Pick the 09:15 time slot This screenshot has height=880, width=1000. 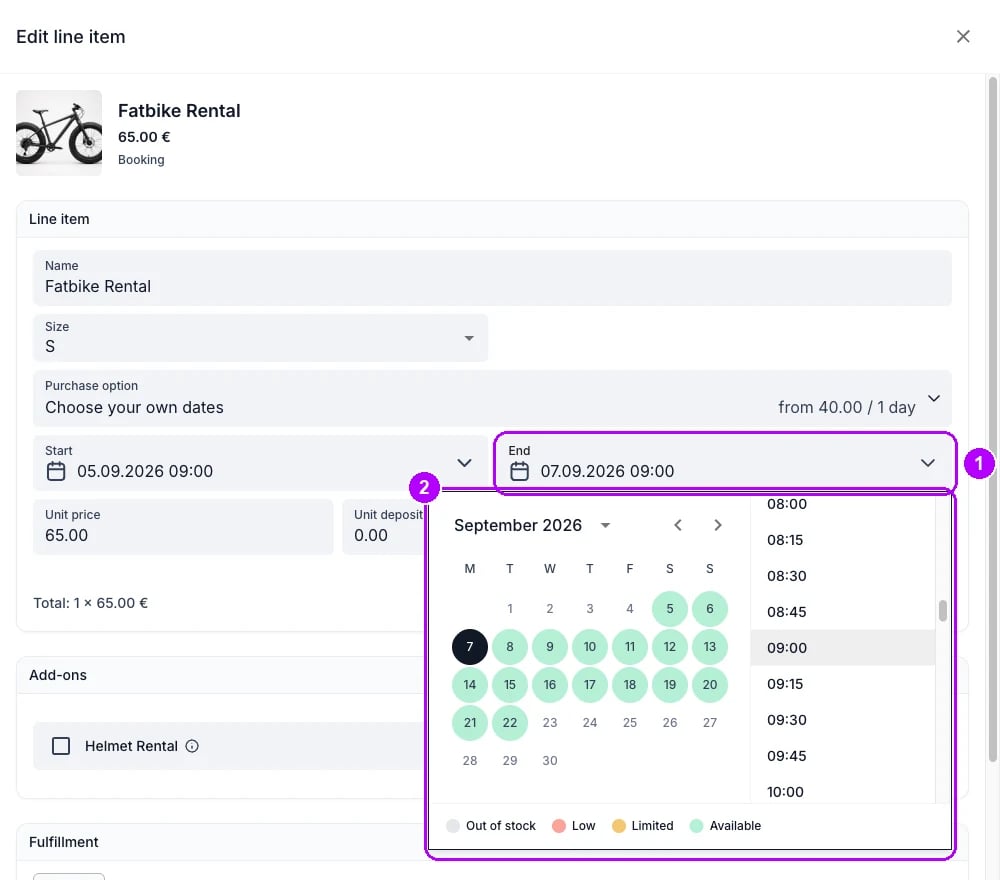coord(842,684)
